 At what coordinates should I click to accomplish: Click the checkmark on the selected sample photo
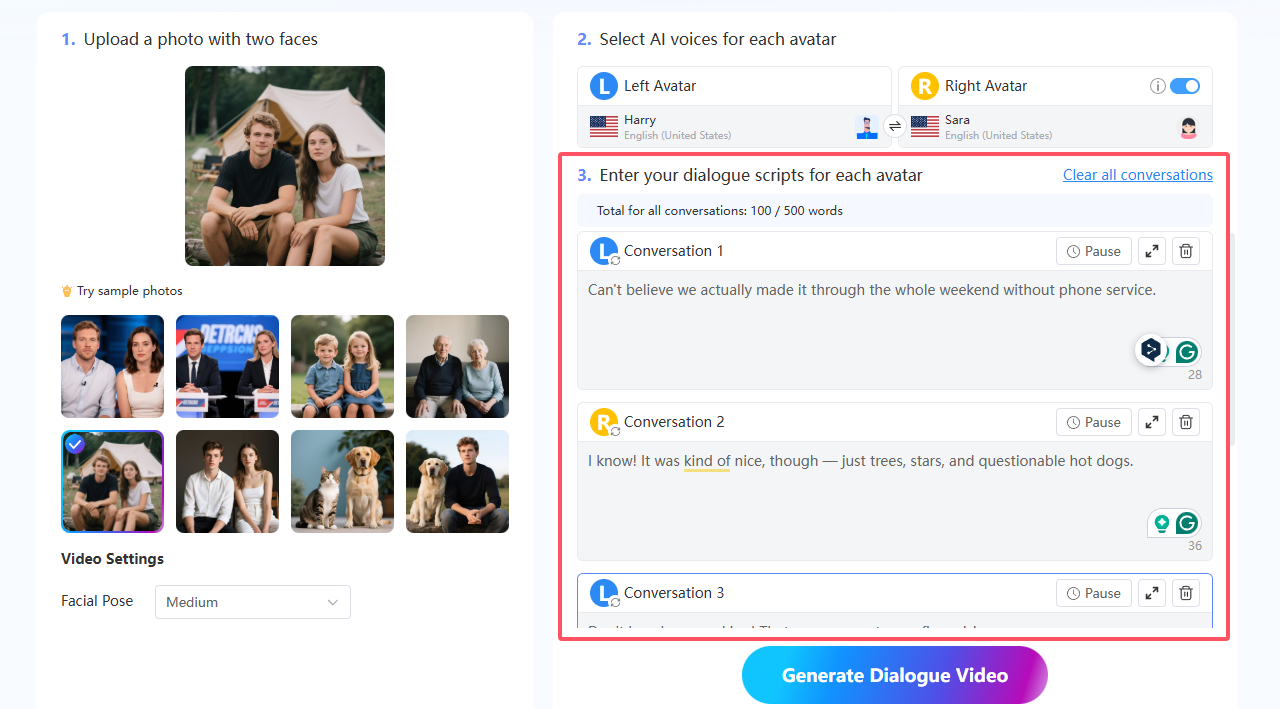pyautogui.click(x=75, y=444)
